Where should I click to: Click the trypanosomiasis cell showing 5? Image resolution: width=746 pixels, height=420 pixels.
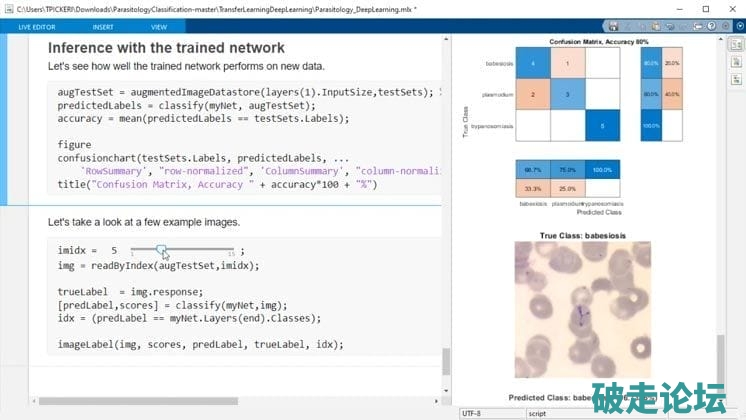[x=603, y=126]
